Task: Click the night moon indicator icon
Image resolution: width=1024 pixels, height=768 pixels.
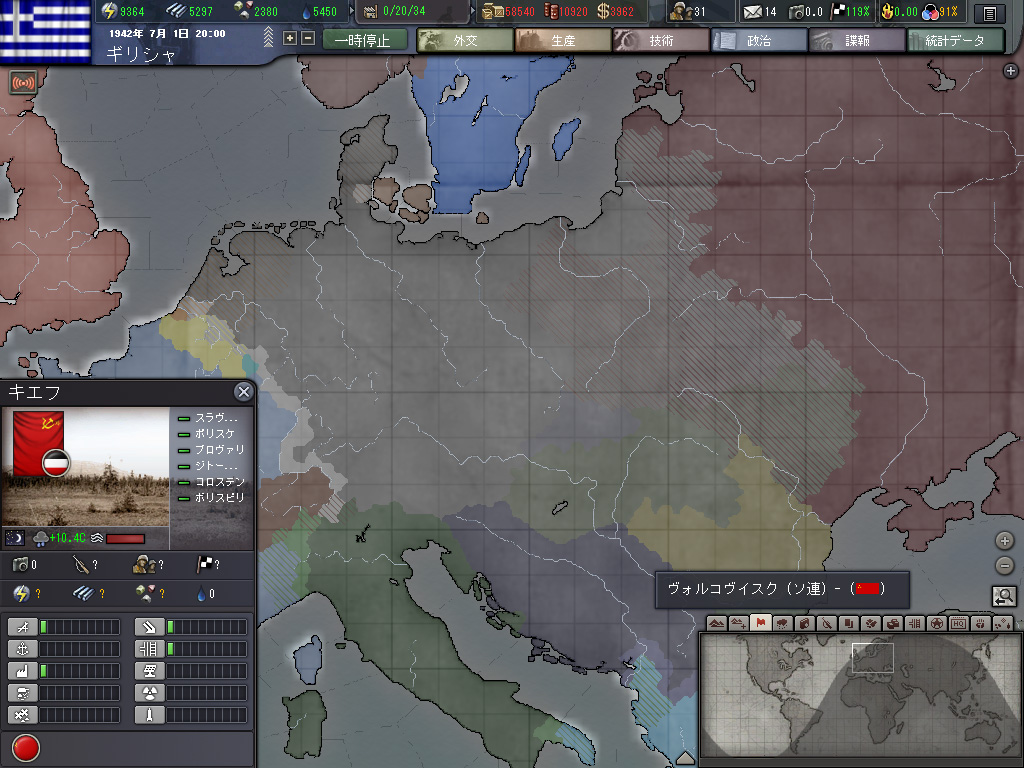Action: (x=15, y=538)
